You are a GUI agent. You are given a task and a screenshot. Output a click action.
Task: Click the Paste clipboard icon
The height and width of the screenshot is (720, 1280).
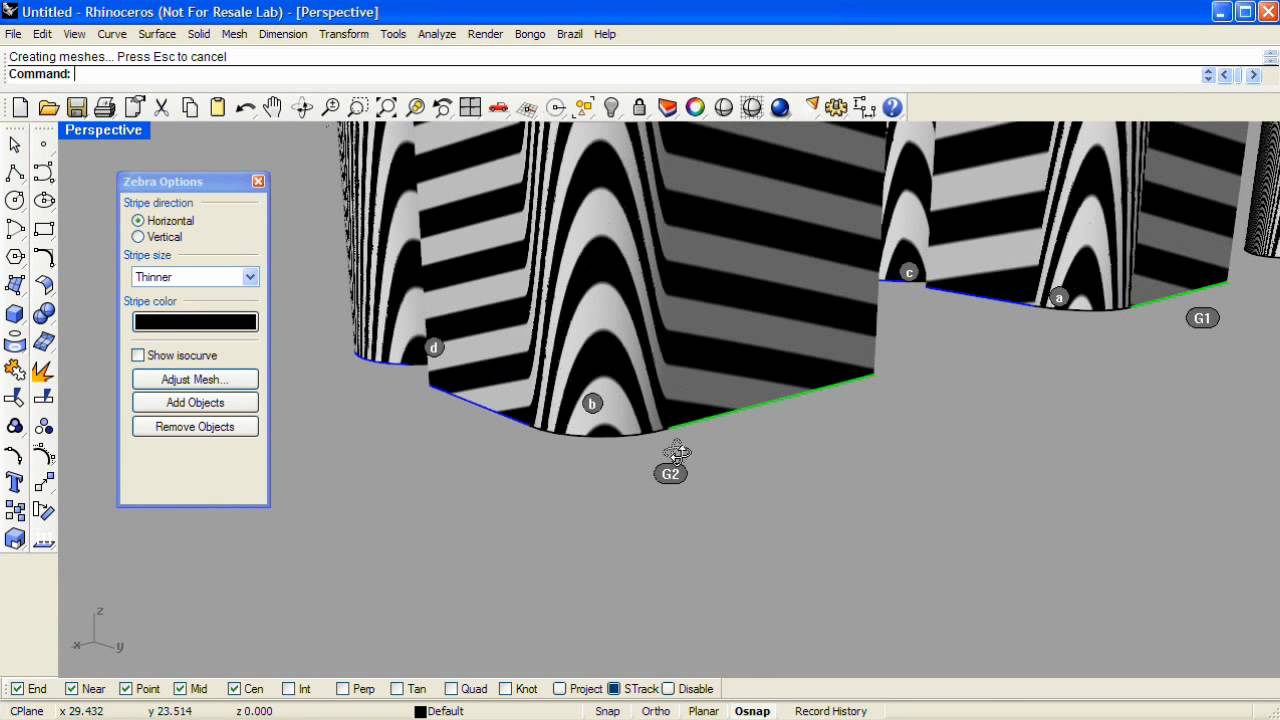[x=217, y=107]
